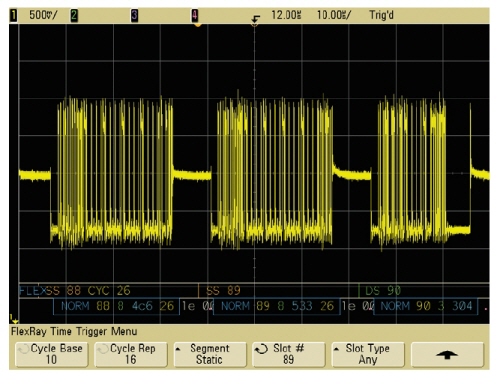
Task: Click the 500 mV/div vertical scale readout
Action: (43, 15)
